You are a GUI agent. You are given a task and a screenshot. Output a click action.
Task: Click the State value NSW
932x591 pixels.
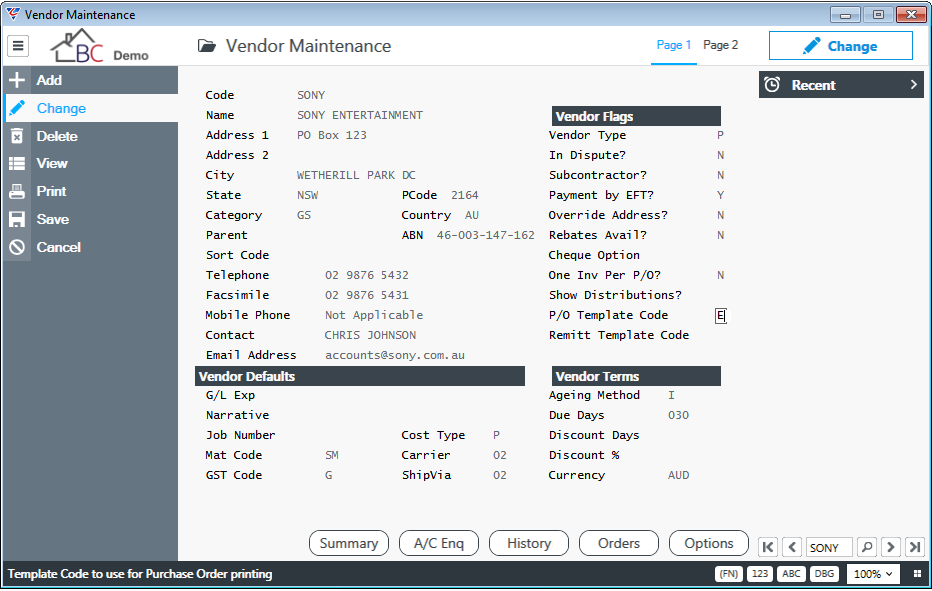pos(307,196)
